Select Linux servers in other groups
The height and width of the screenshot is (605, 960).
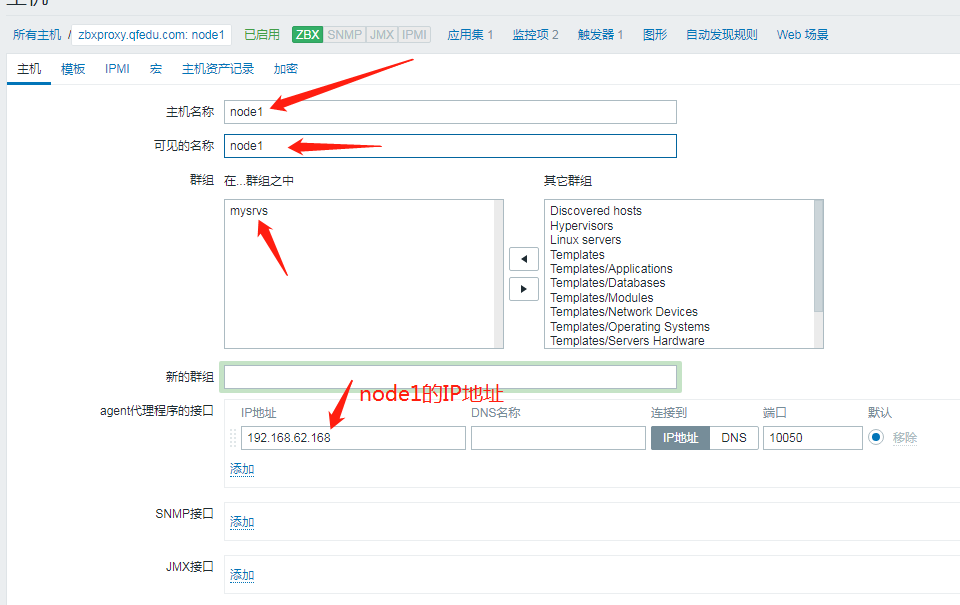point(585,239)
